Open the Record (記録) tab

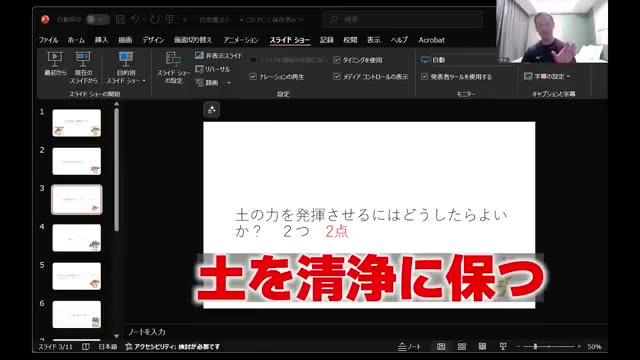(x=327, y=40)
